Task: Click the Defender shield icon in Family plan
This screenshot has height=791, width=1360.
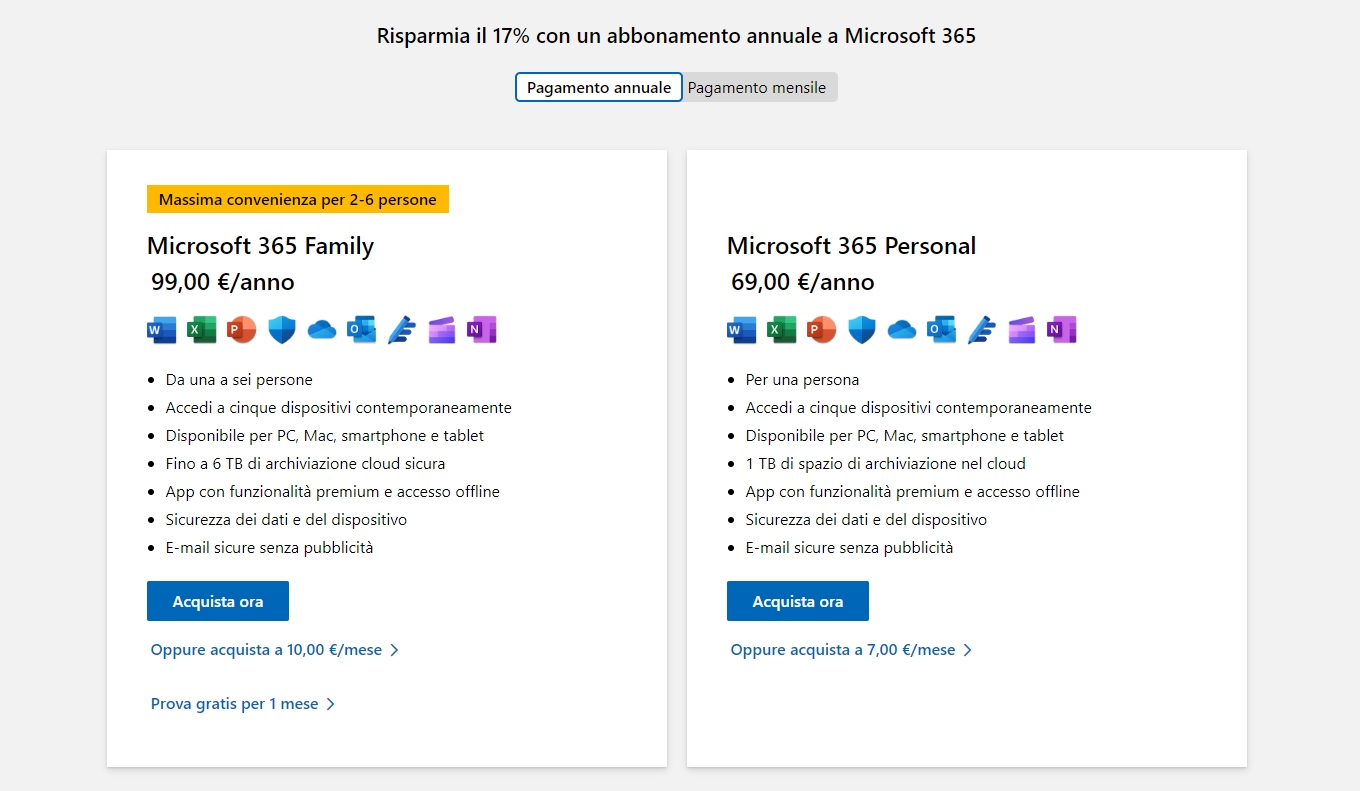Action: [x=282, y=330]
